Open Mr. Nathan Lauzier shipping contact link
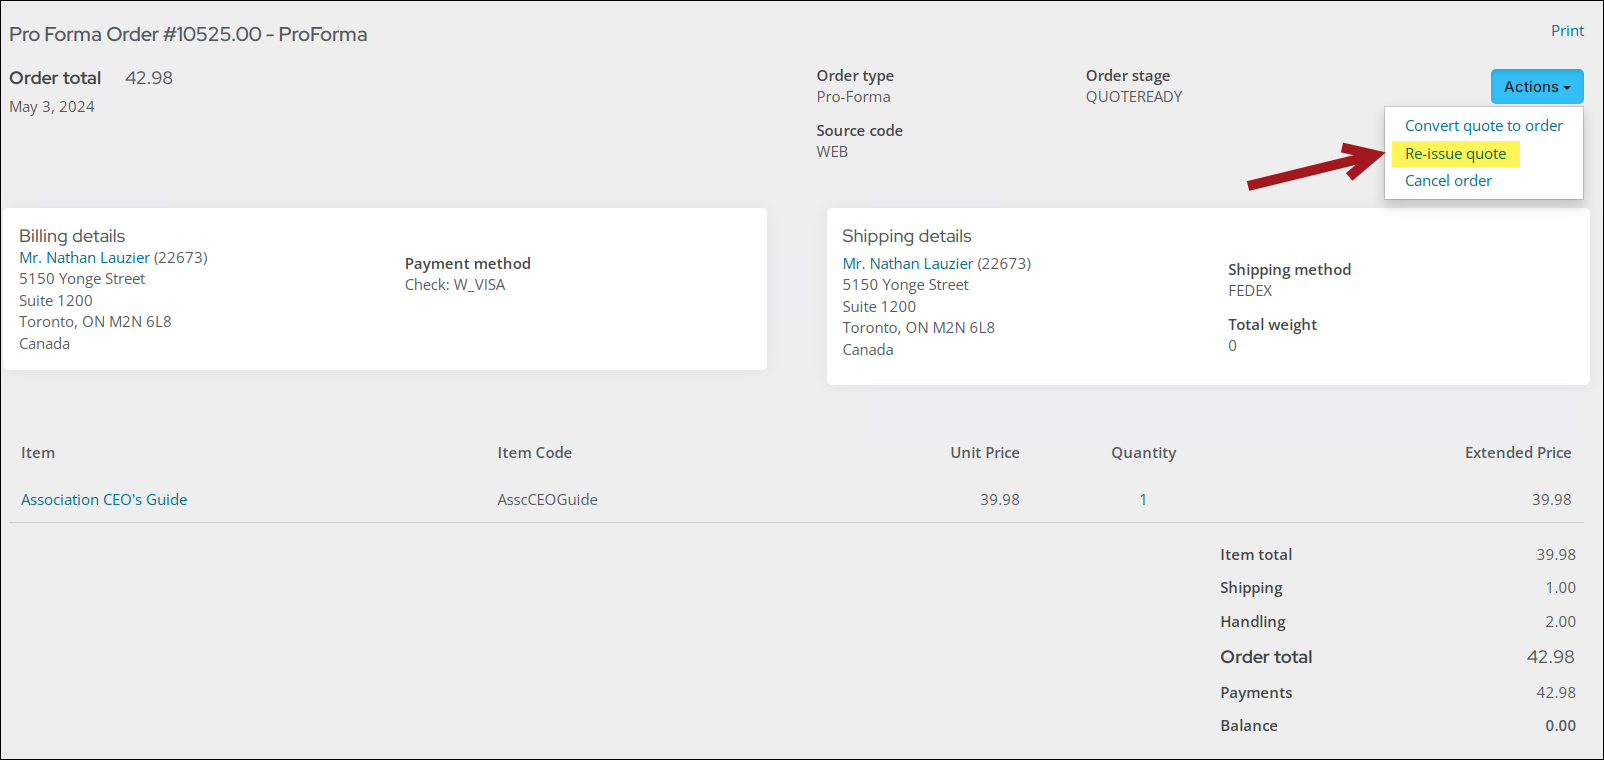 coord(908,264)
